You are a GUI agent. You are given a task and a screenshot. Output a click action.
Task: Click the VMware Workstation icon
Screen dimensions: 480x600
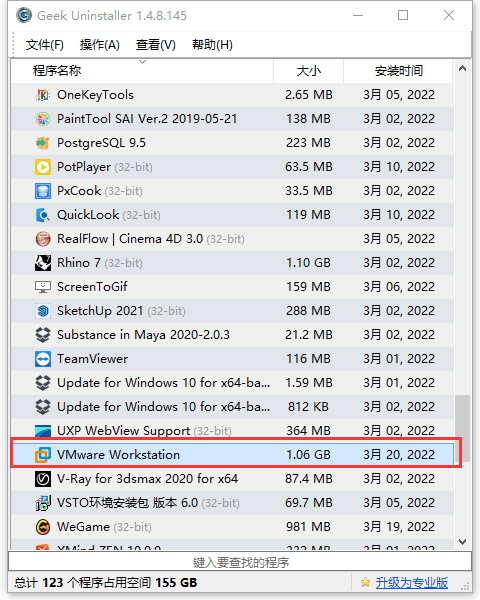[43, 455]
